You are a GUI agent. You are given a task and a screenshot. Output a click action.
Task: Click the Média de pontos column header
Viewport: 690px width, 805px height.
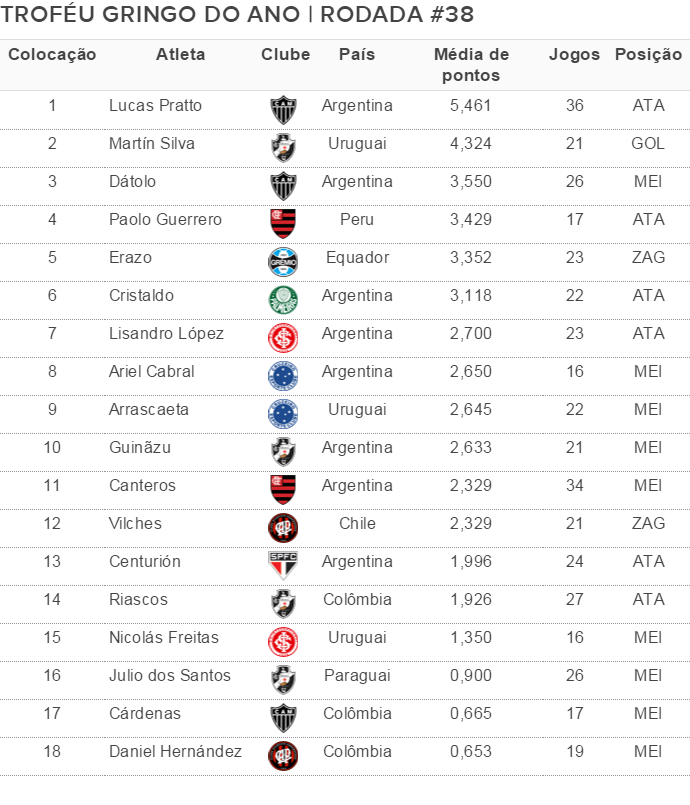(471, 65)
